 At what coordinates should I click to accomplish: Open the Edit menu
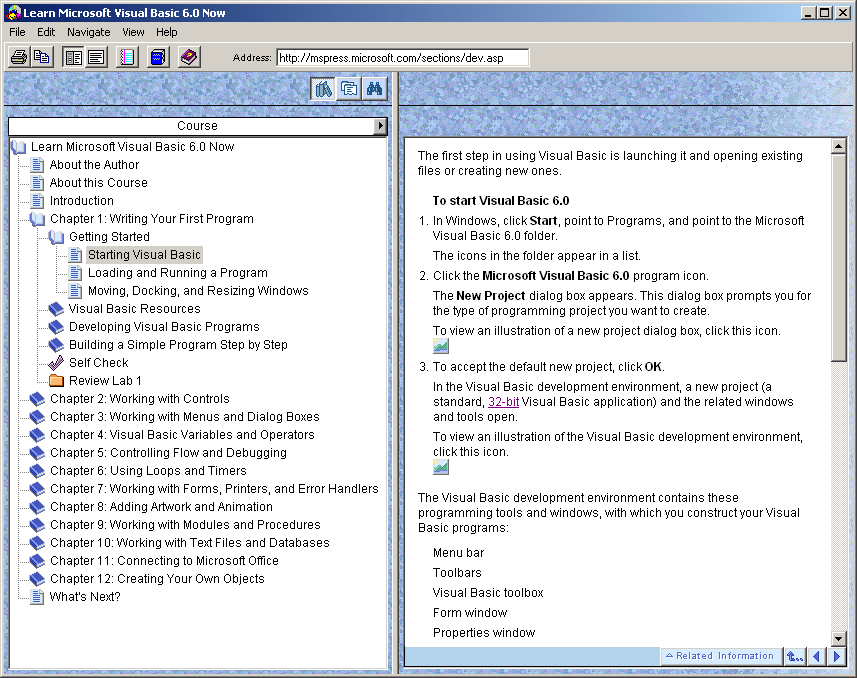[46, 32]
